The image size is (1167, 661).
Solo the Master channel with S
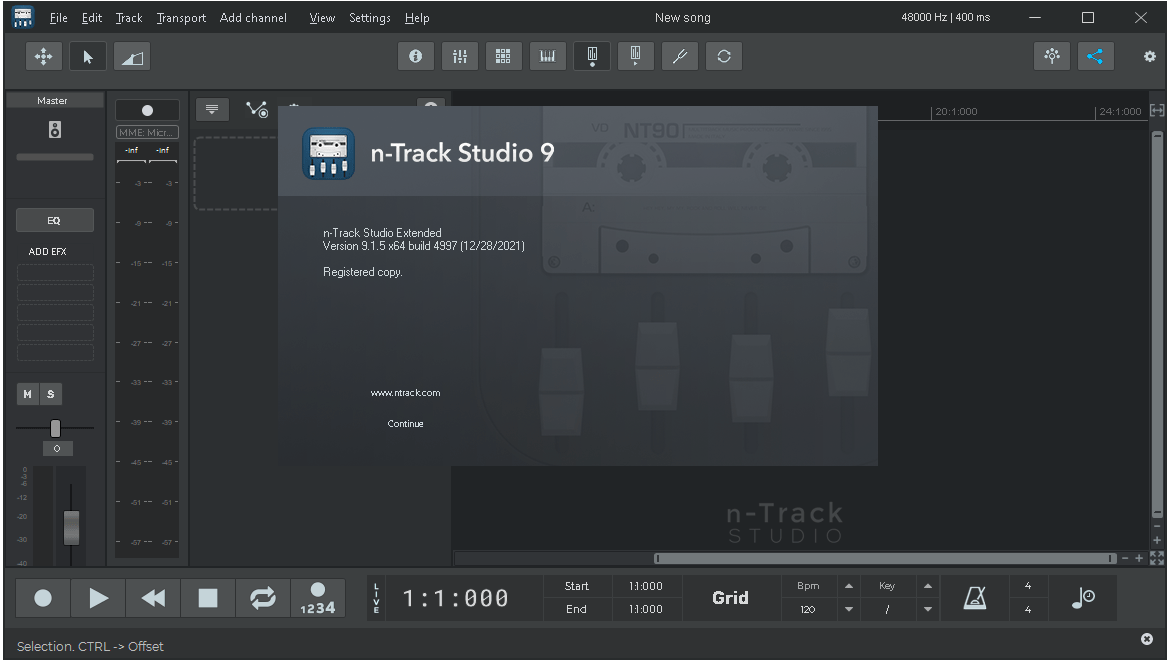(51, 394)
